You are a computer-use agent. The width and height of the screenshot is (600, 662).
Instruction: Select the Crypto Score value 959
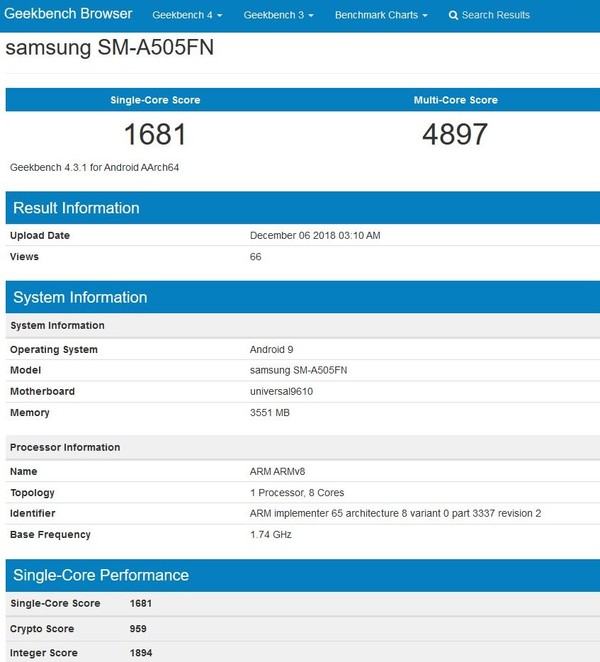(x=138, y=629)
